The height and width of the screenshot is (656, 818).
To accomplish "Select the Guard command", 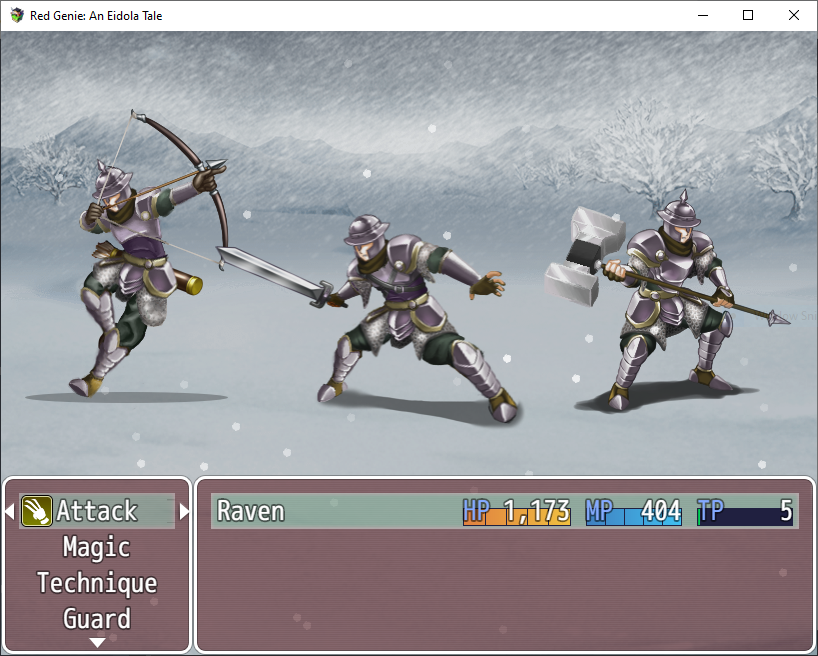I will pyautogui.click(x=97, y=619).
